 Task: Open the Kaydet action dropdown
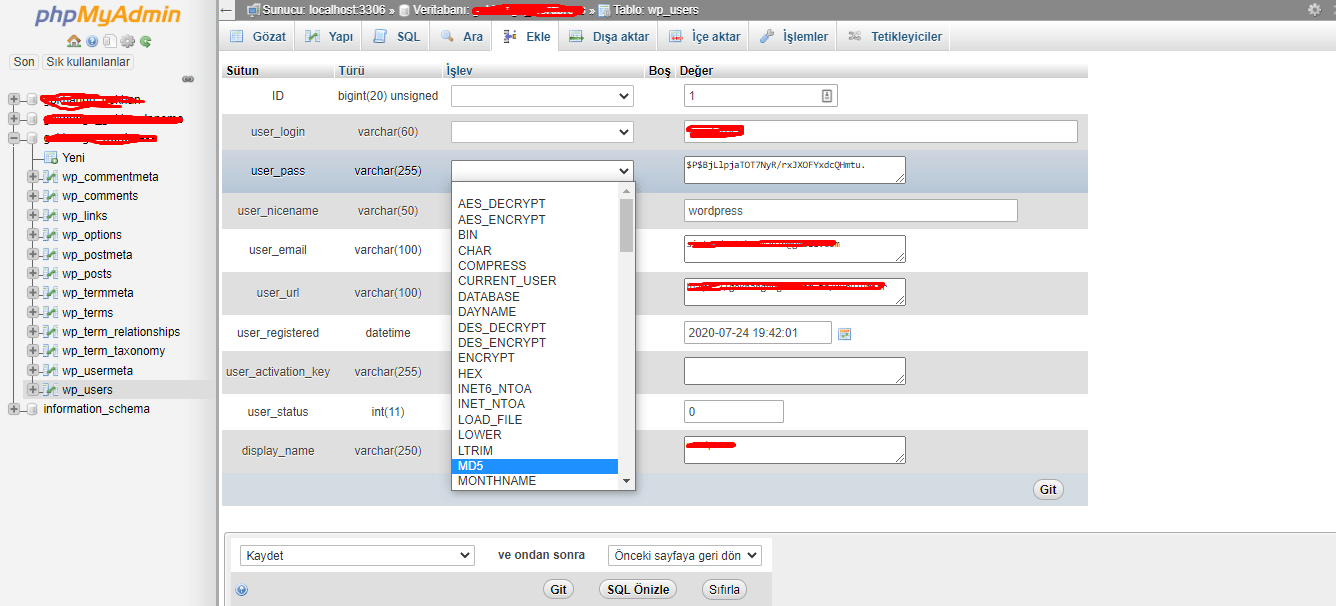358,555
